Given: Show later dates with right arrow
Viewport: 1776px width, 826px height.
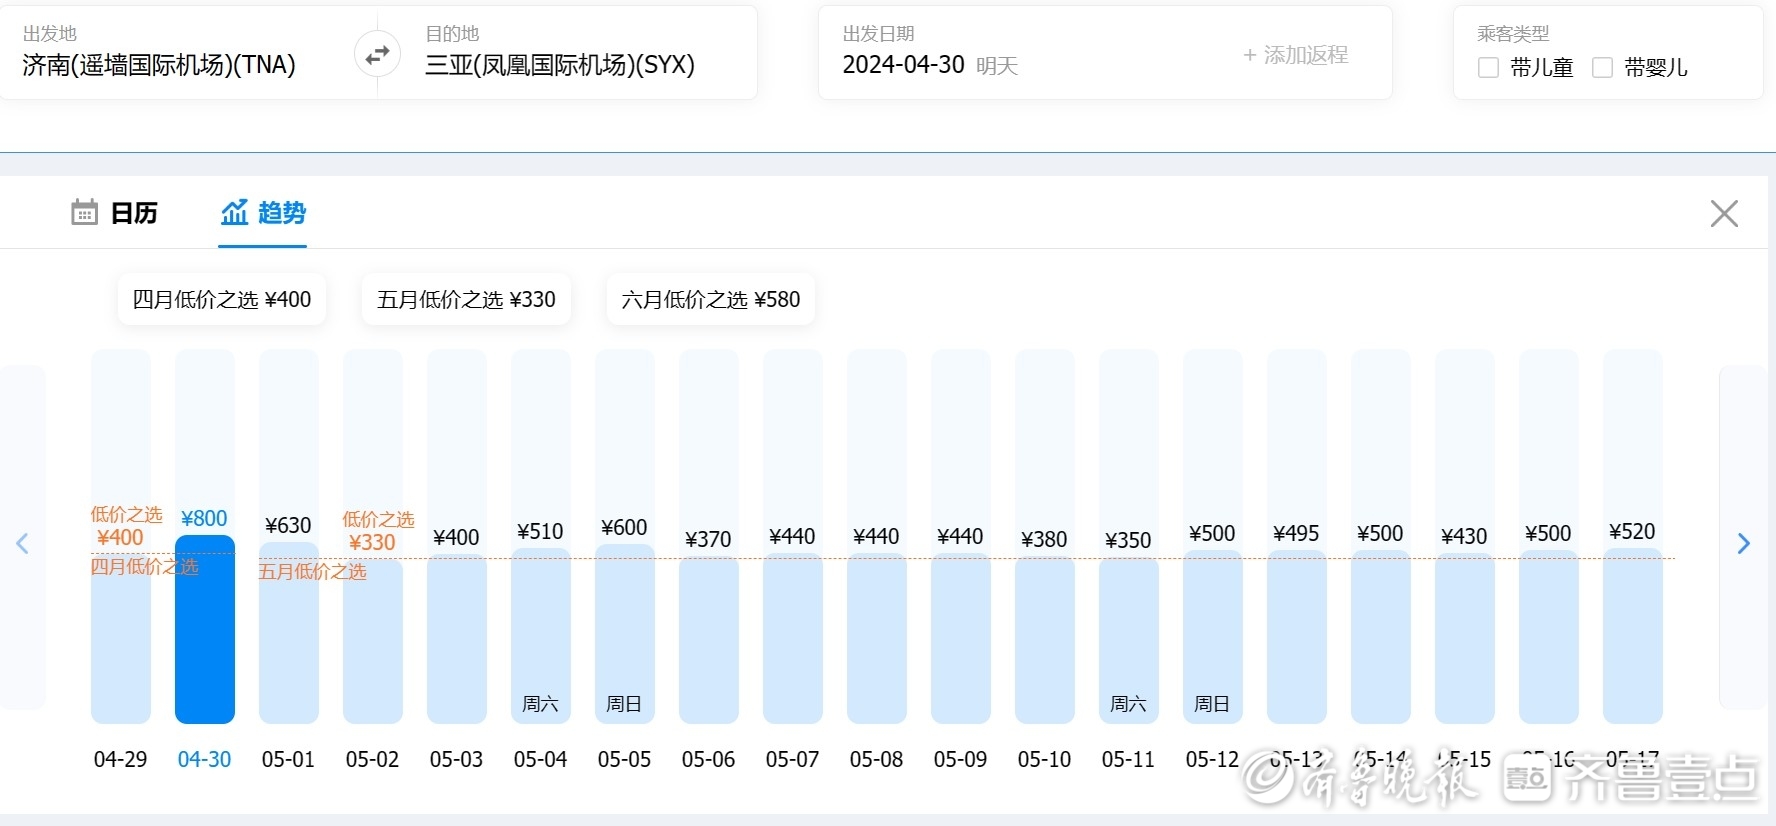Looking at the screenshot, I should click(1743, 543).
